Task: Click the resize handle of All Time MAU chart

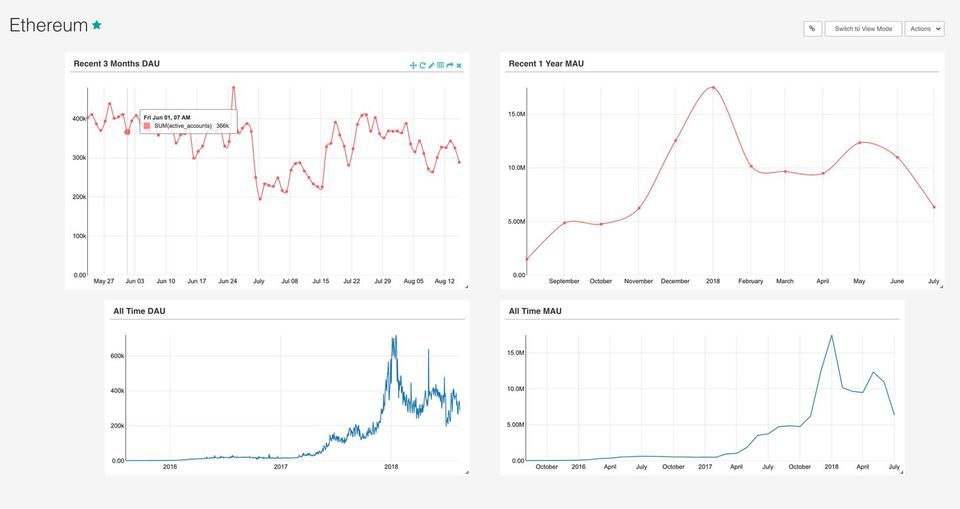Action: (x=900, y=471)
